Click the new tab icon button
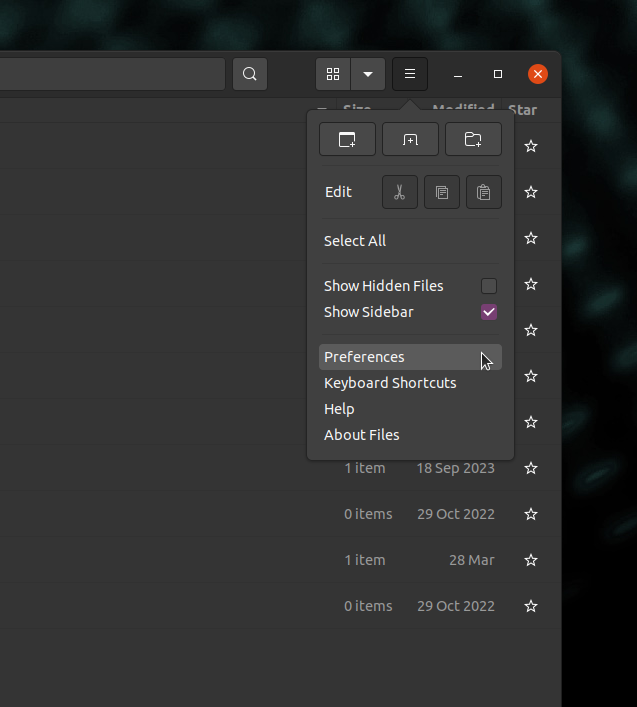 click(x=410, y=140)
